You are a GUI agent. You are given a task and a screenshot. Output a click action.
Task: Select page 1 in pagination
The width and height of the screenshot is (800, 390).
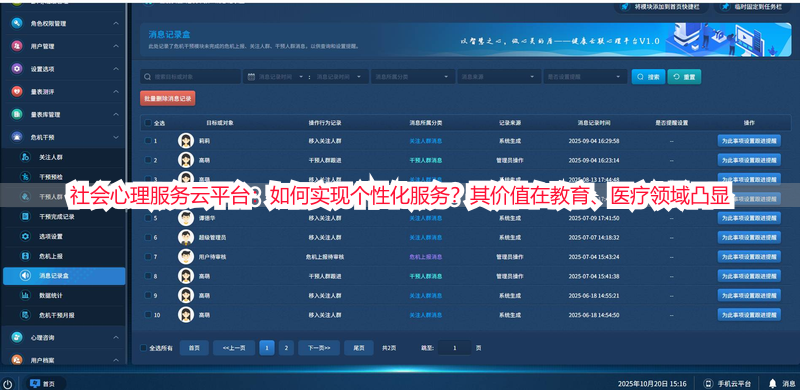[x=267, y=348]
